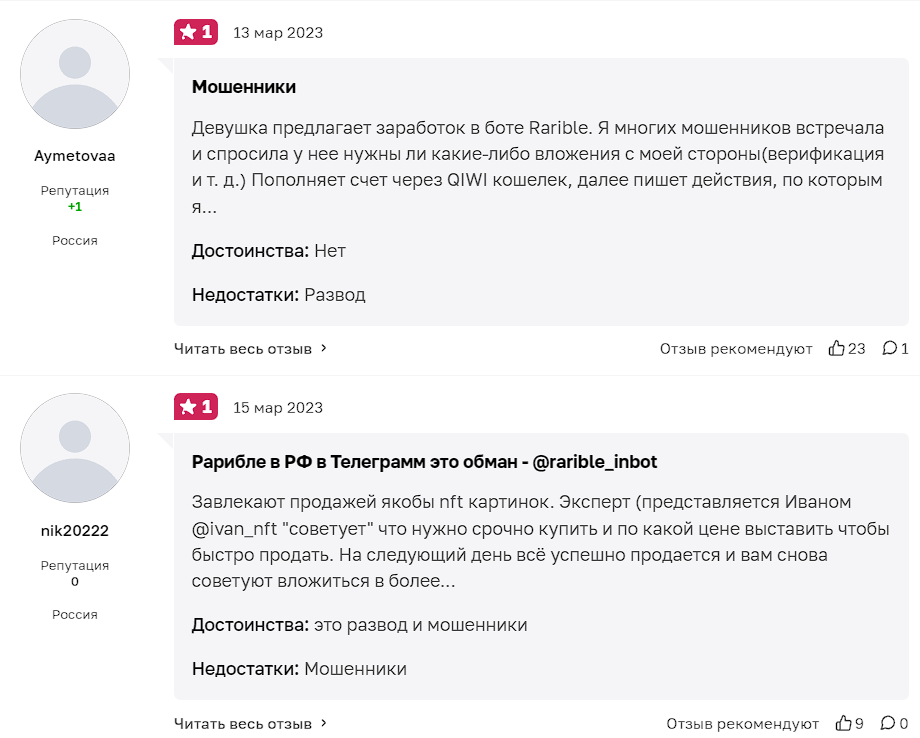Click the star rating badge dated 13 мар 2023
920x738 pixels.
point(196,32)
